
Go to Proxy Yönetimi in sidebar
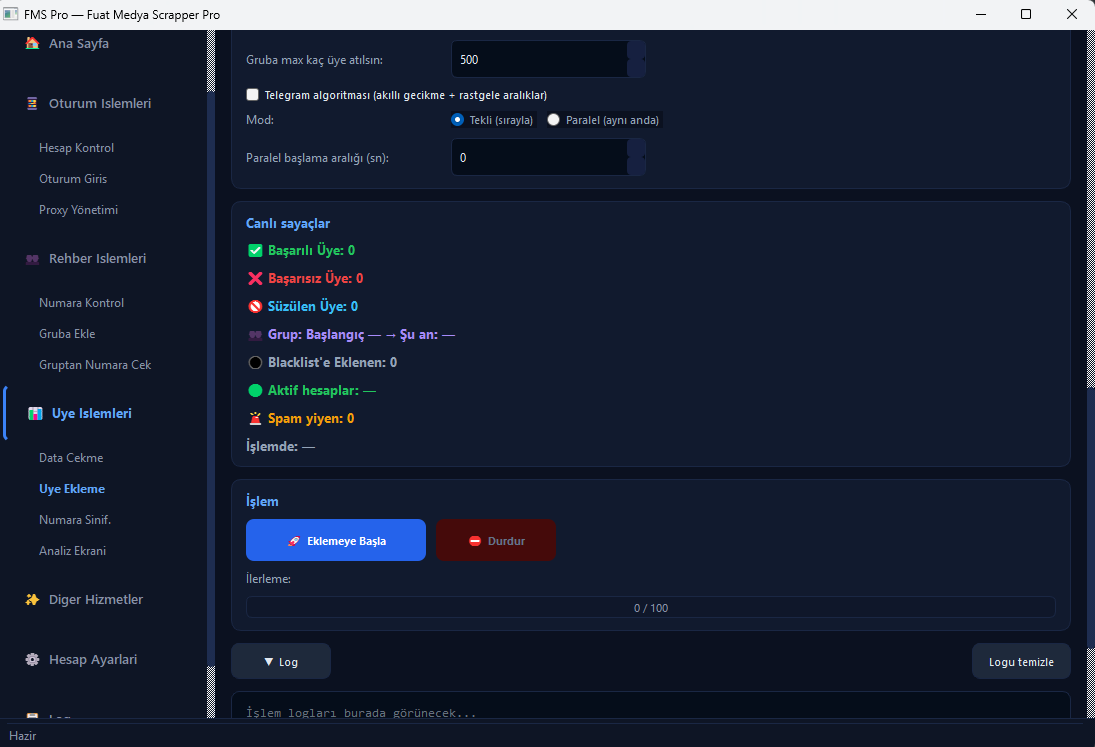pyautogui.click(x=78, y=209)
